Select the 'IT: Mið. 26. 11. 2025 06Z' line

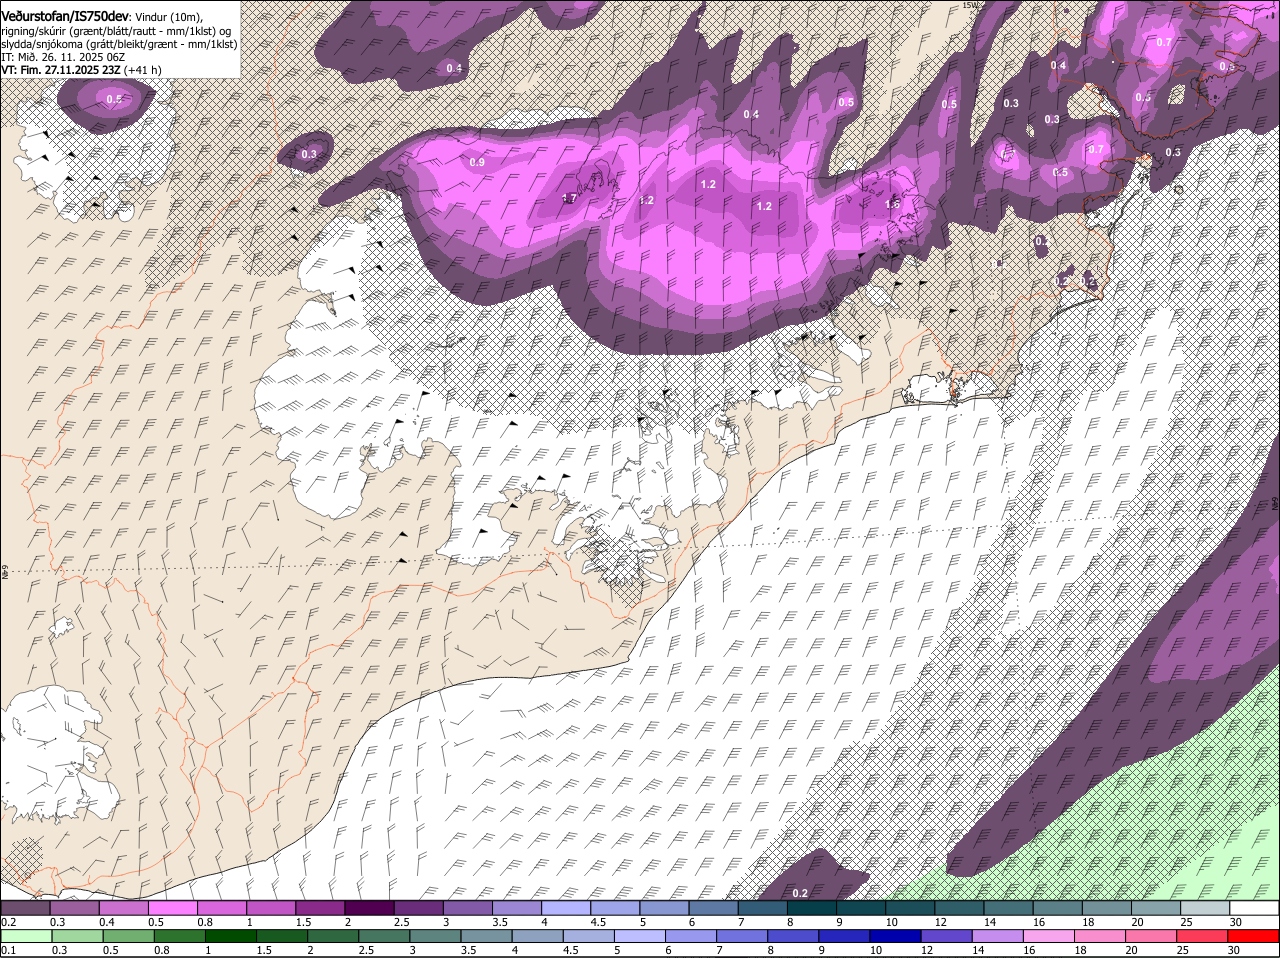pos(63,57)
